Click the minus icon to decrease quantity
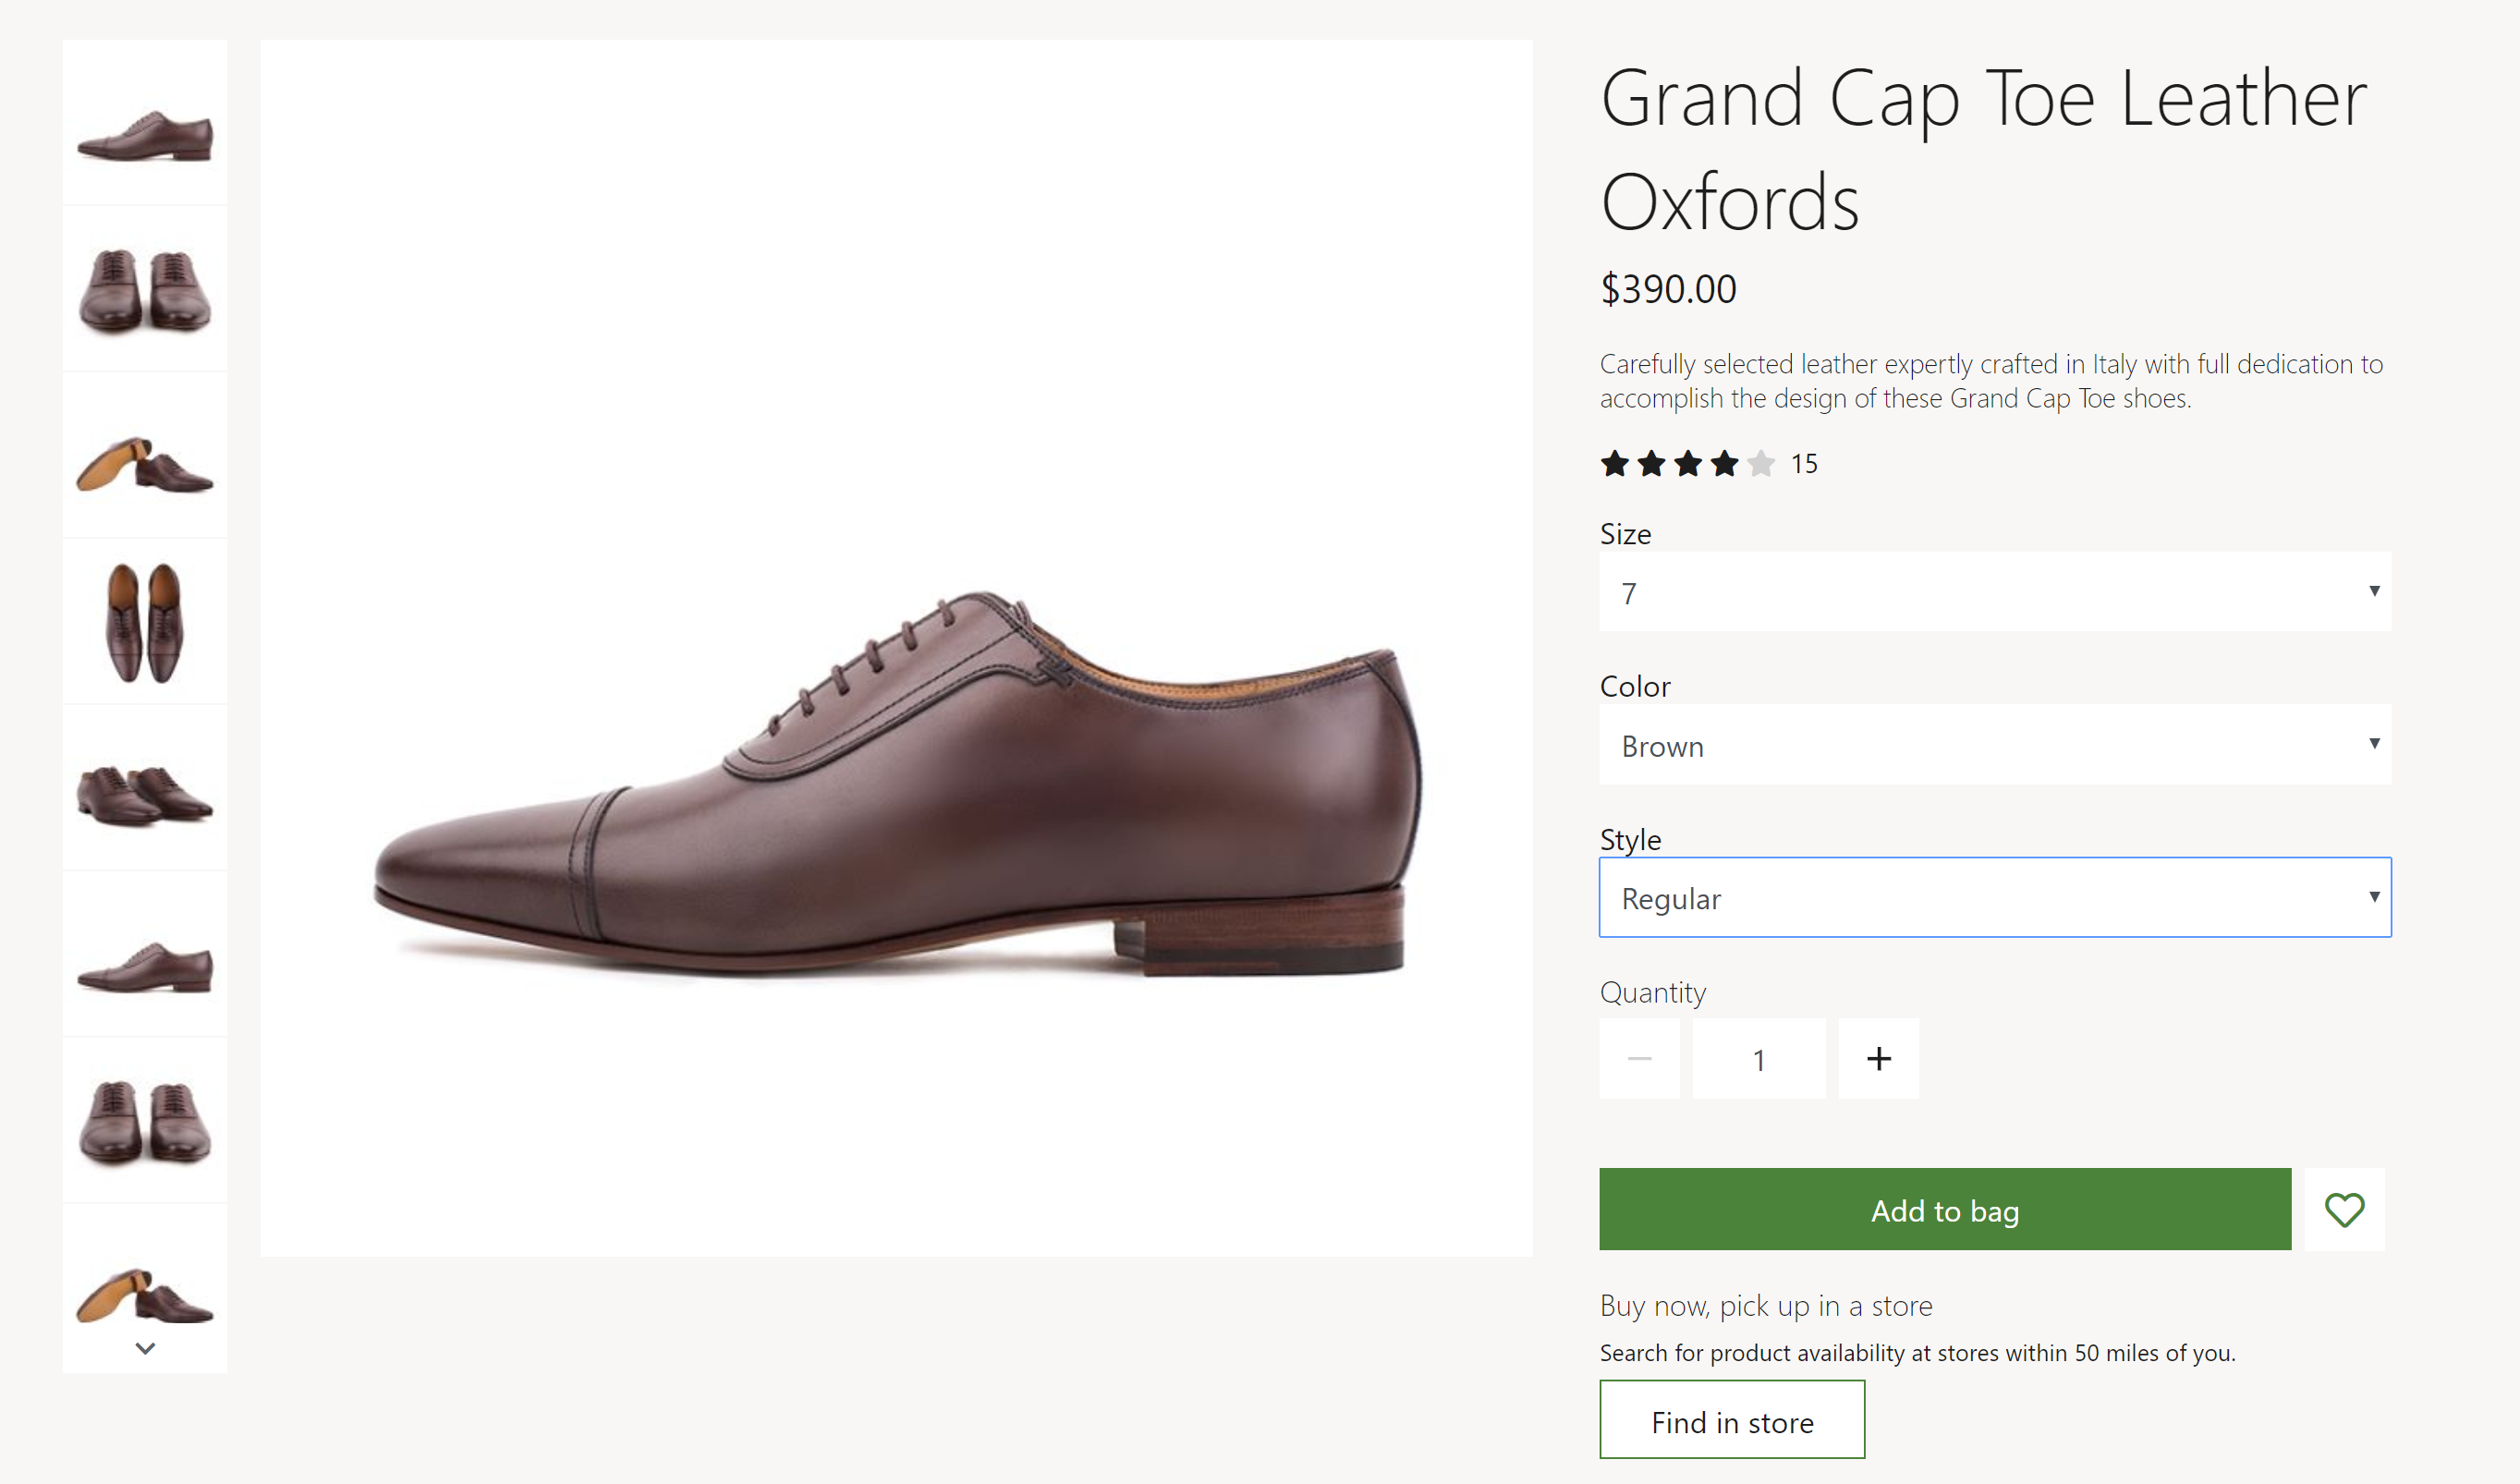The image size is (2520, 1484). coord(1640,1059)
